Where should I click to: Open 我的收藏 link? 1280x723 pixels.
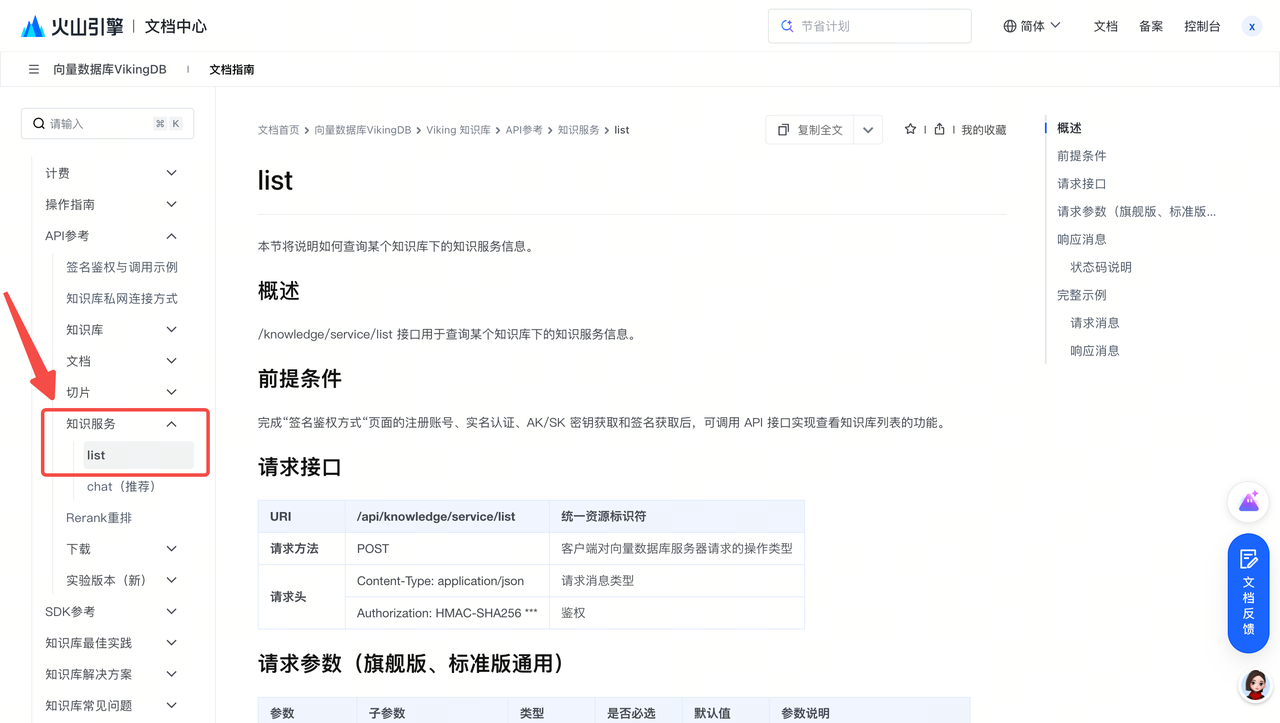984,130
